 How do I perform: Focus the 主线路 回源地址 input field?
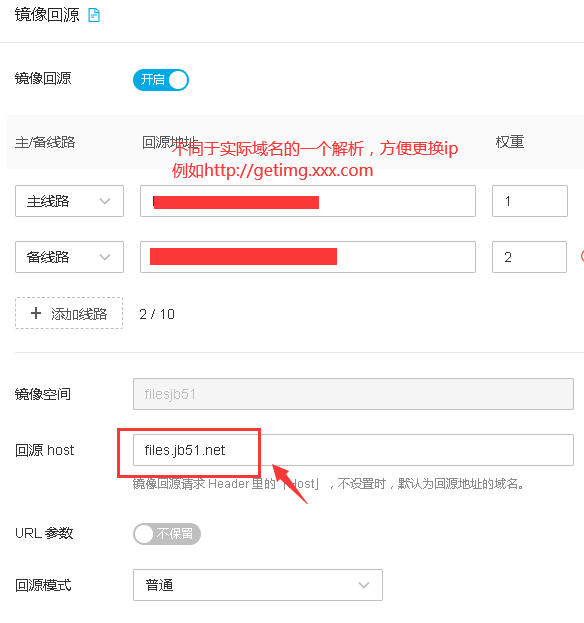308,201
